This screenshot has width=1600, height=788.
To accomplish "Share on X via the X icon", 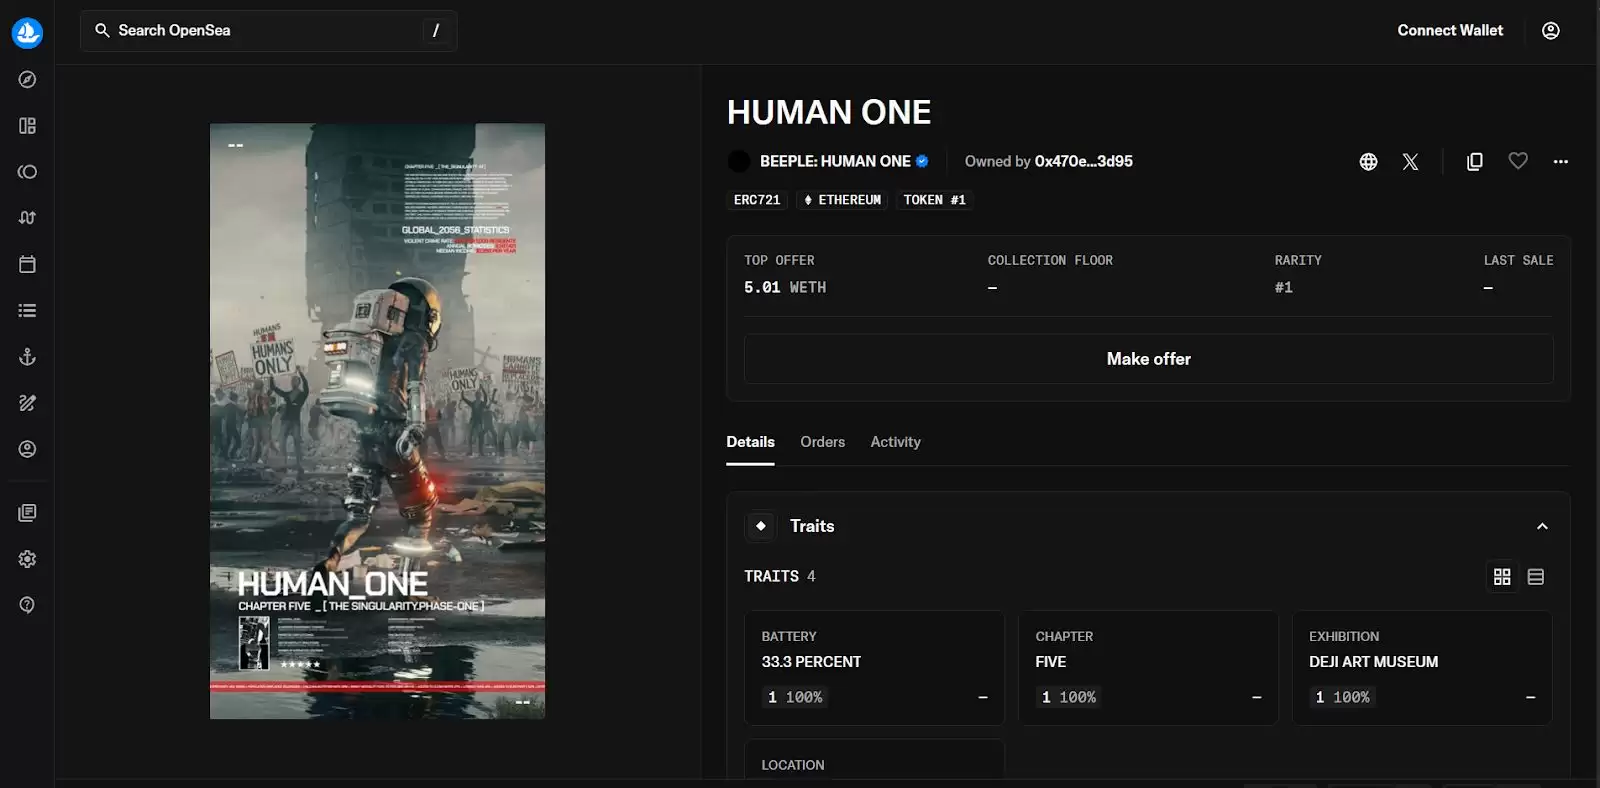I will tap(1410, 161).
